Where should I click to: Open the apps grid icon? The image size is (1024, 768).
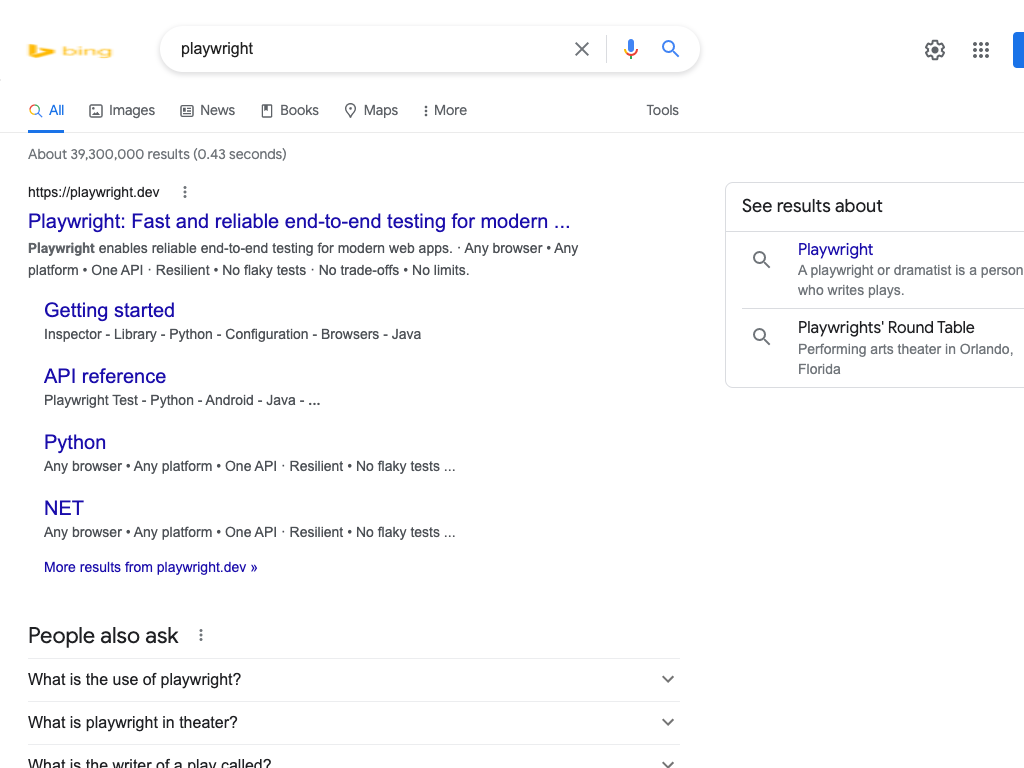coord(980,50)
